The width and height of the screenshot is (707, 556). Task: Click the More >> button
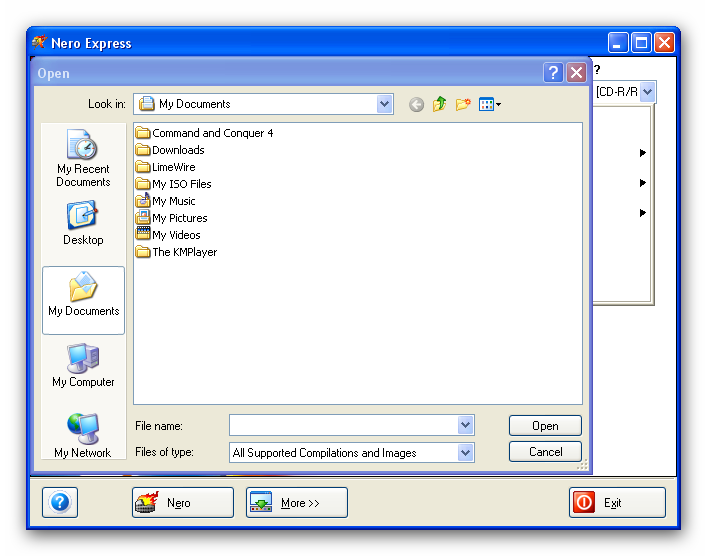coord(297,502)
